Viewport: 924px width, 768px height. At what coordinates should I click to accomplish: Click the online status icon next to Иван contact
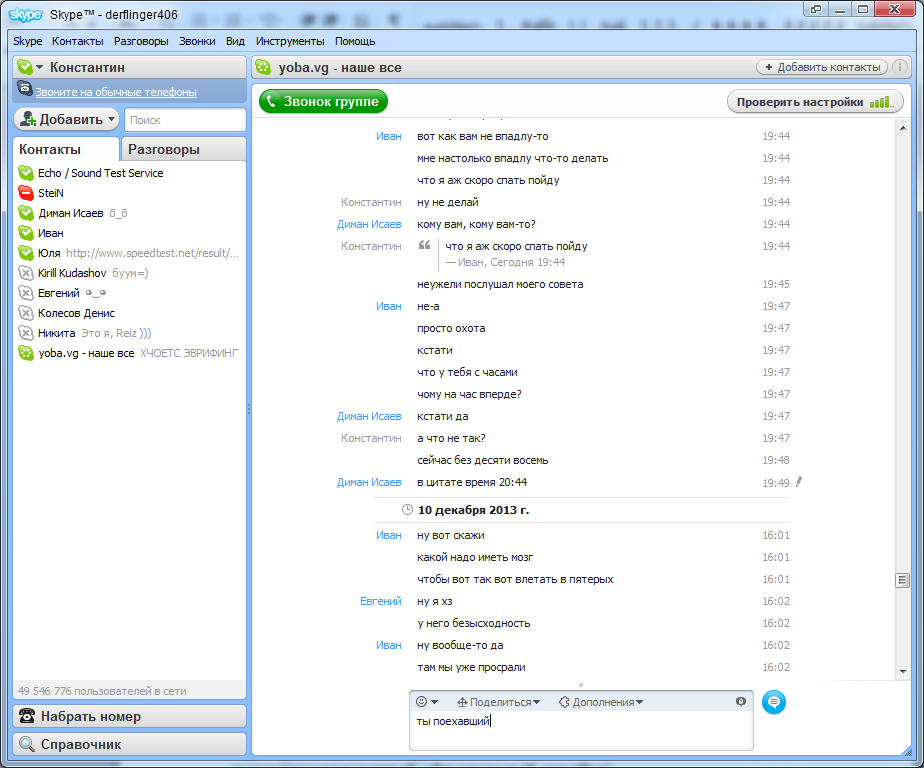(26, 233)
